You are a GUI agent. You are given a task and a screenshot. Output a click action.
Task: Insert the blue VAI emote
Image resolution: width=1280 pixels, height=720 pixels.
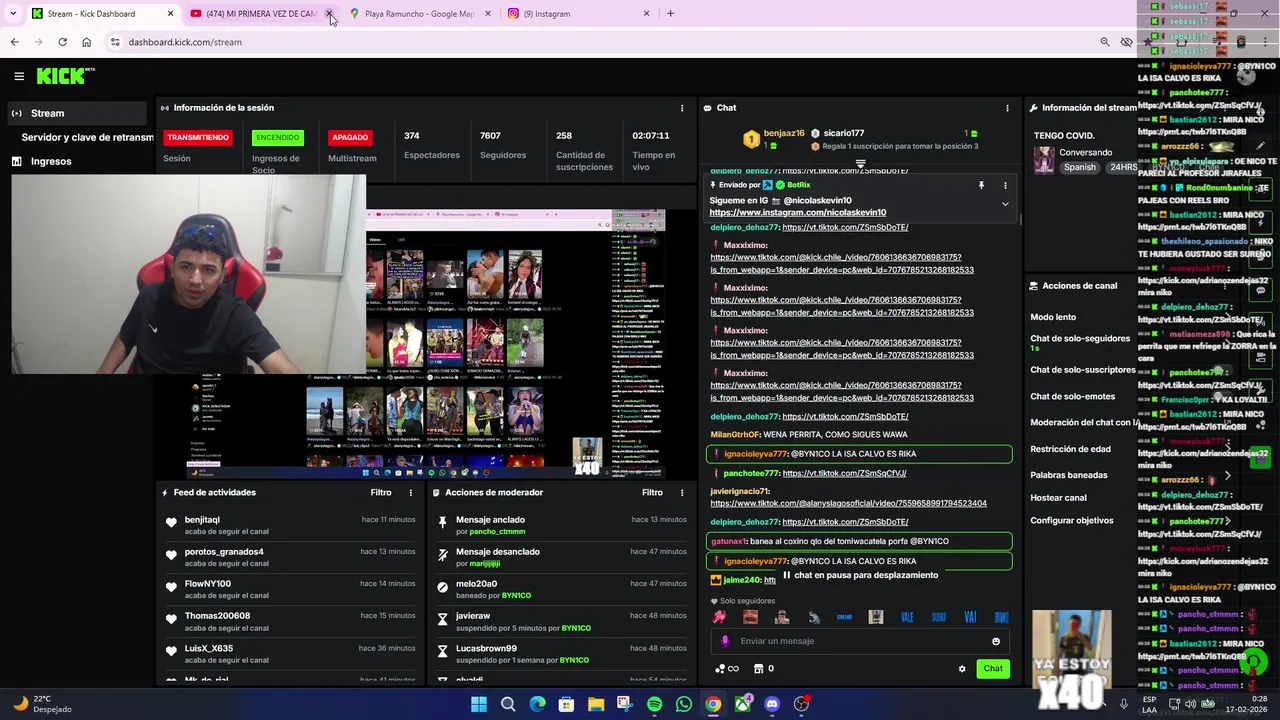(969, 617)
